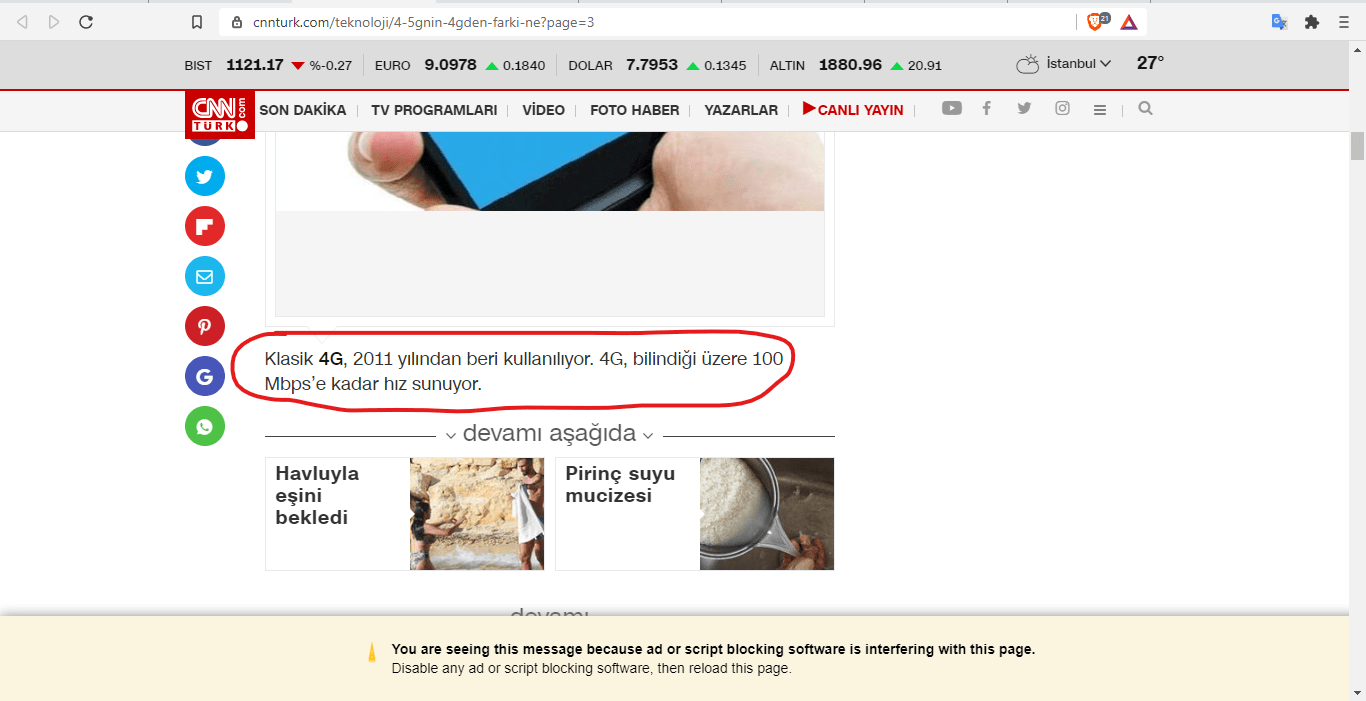Click the smartphone article image
This screenshot has width=1366, height=701.
[x=550, y=170]
